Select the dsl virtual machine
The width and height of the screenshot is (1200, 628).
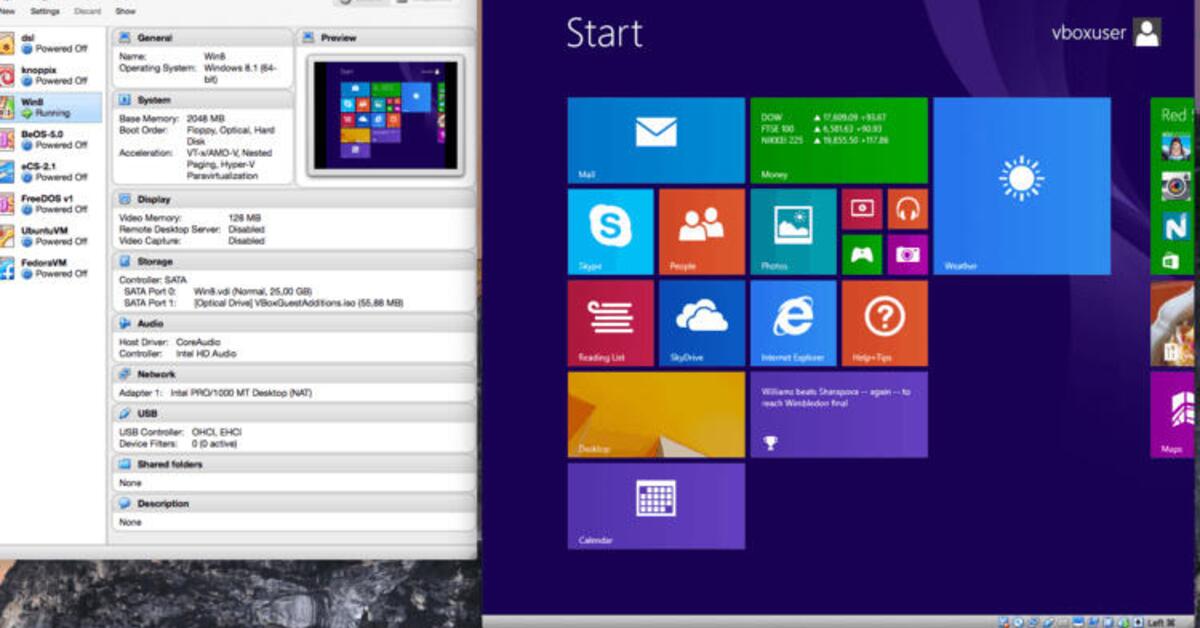51,43
